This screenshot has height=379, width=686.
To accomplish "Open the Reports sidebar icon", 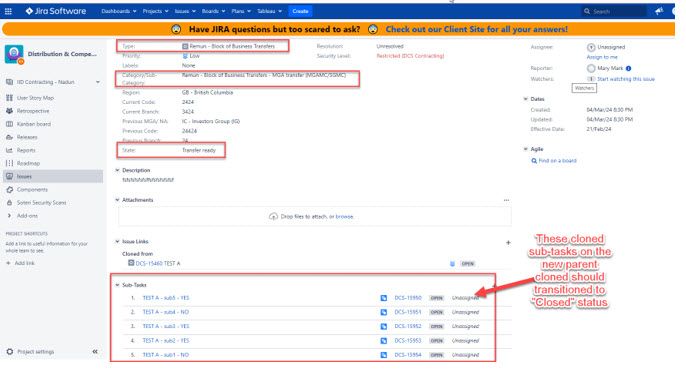I will click(9, 150).
